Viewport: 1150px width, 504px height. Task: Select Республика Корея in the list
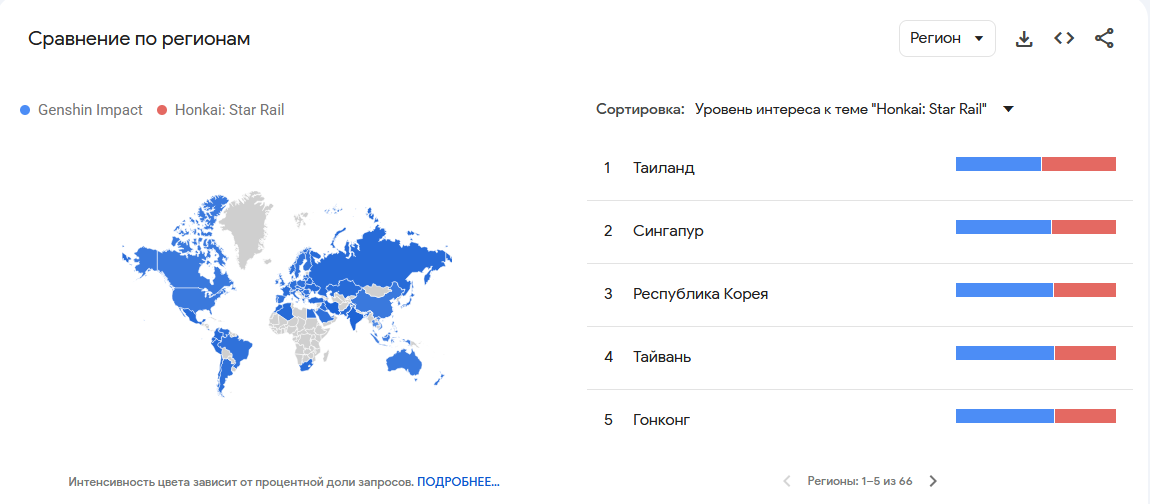click(x=700, y=294)
